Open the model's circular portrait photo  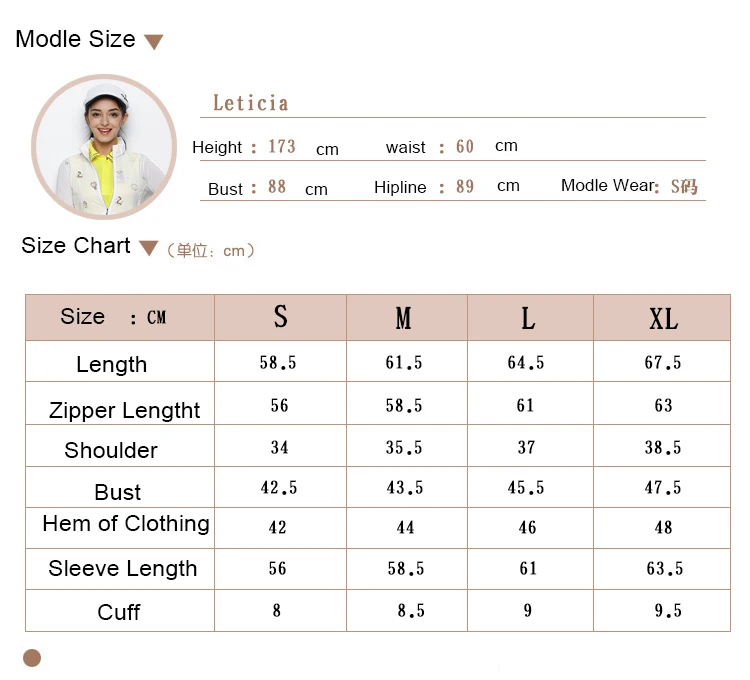coord(104,146)
